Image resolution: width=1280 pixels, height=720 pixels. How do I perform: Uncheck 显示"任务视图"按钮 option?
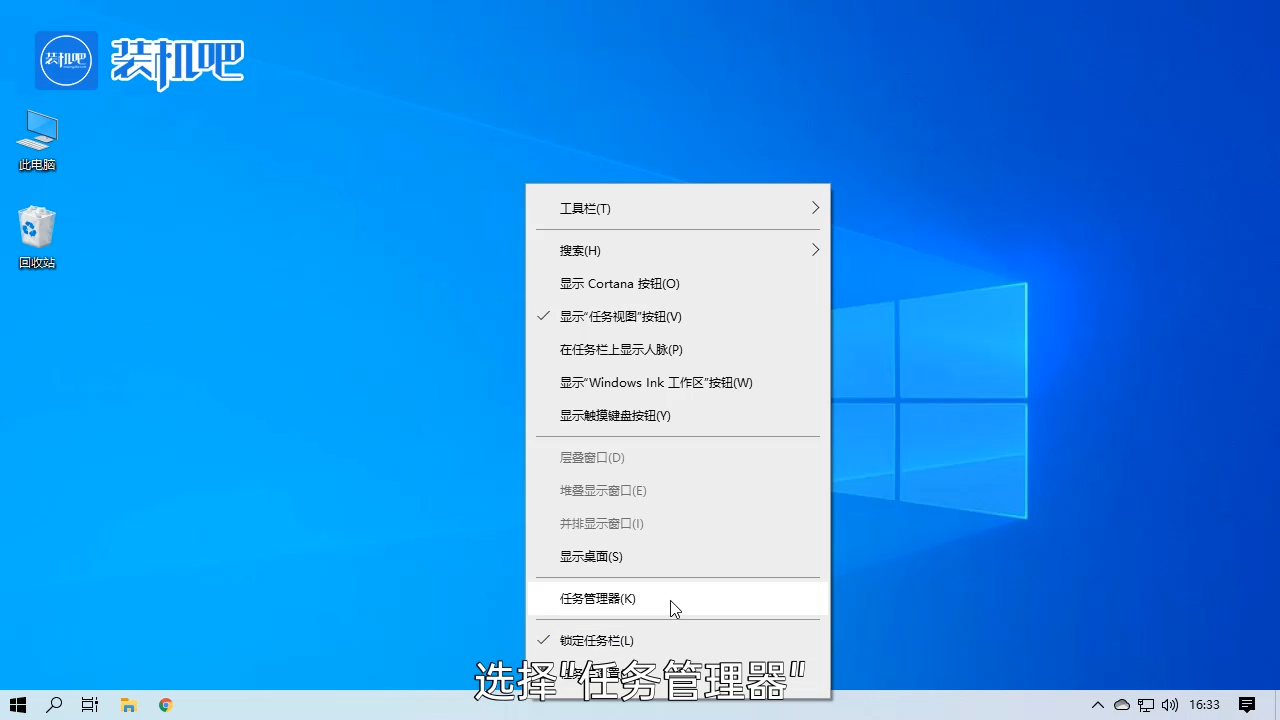tap(620, 317)
